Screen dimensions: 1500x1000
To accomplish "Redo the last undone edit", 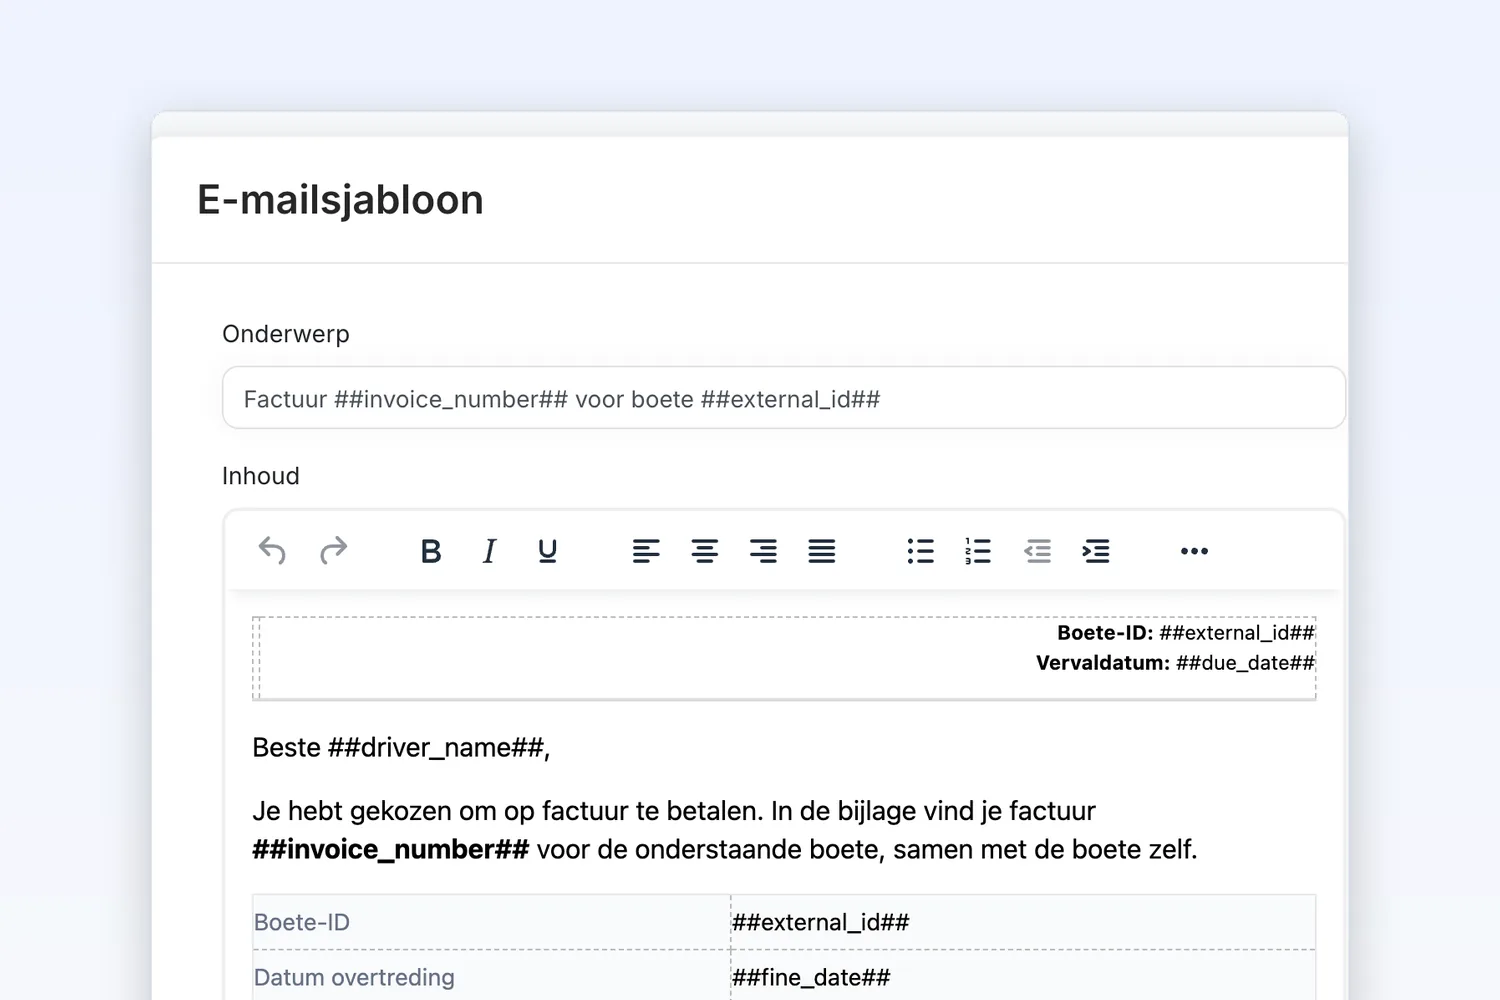I will (x=333, y=551).
